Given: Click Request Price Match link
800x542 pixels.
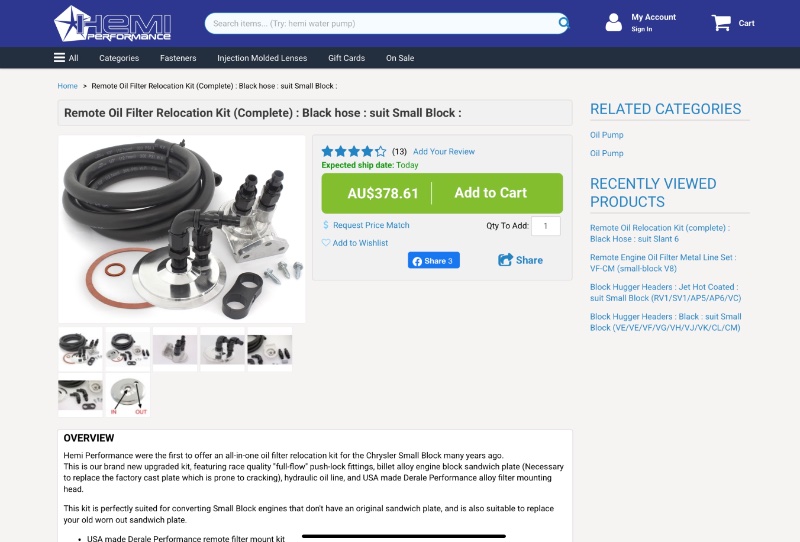Looking at the screenshot, I should click(x=371, y=225).
